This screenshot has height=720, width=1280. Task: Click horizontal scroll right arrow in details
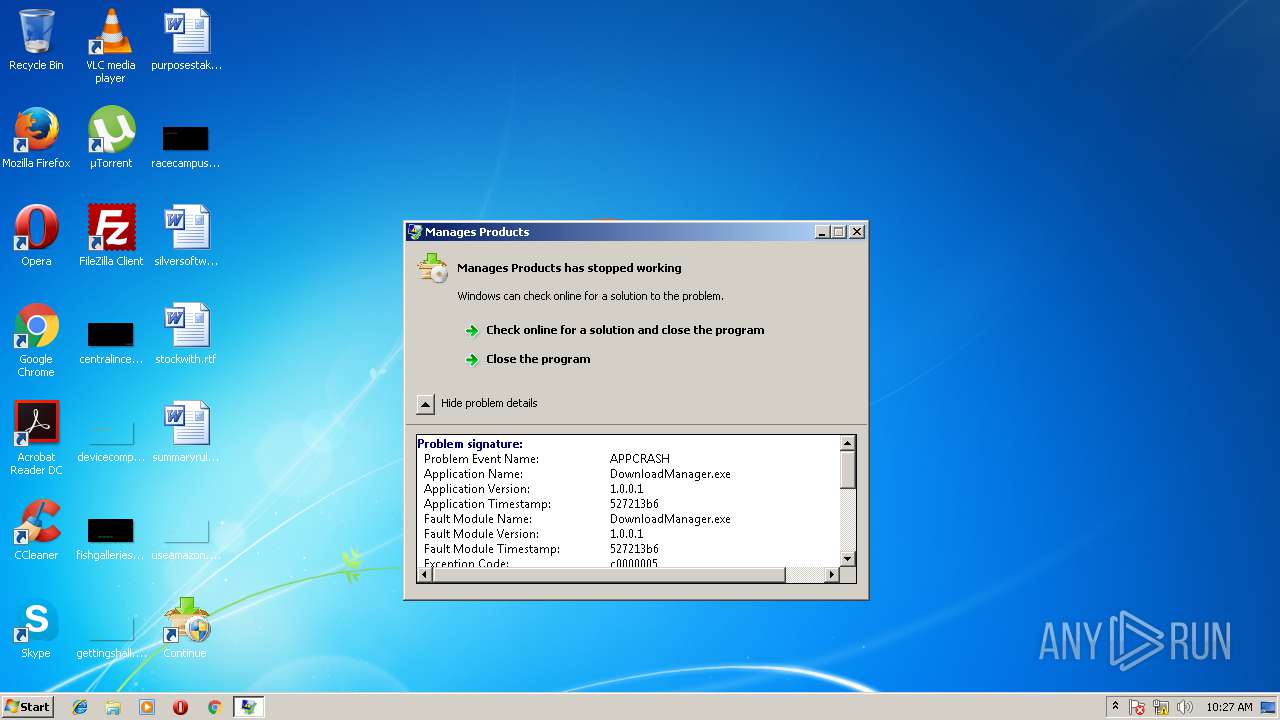tap(831, 574)
